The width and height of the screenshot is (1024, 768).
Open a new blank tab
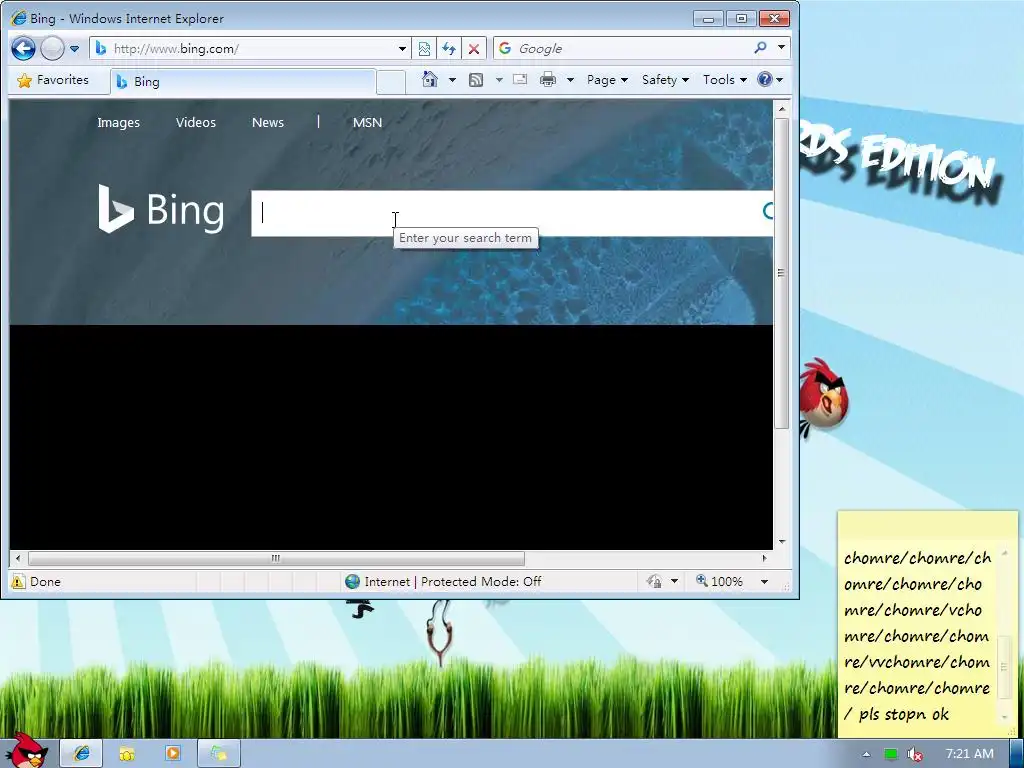tap(391, 82)
